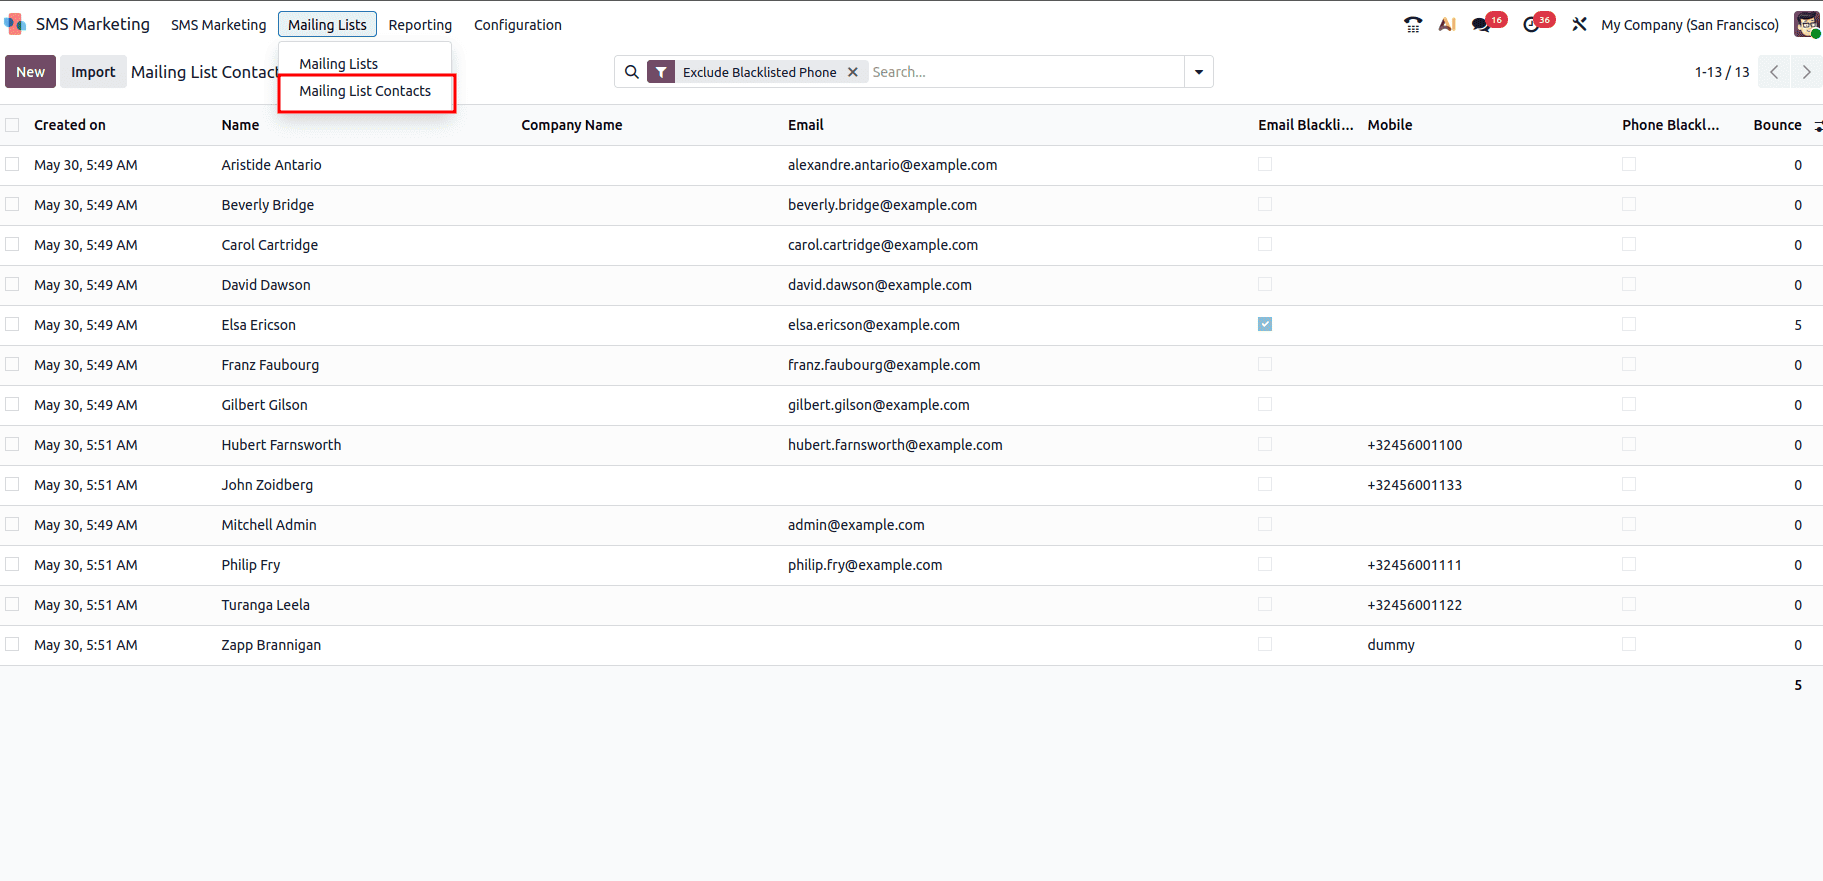The width and height of the screenshot is (1823, 881).
Task: Click hubert.farnsworth@example.com email cell
Action: [895, 445]
